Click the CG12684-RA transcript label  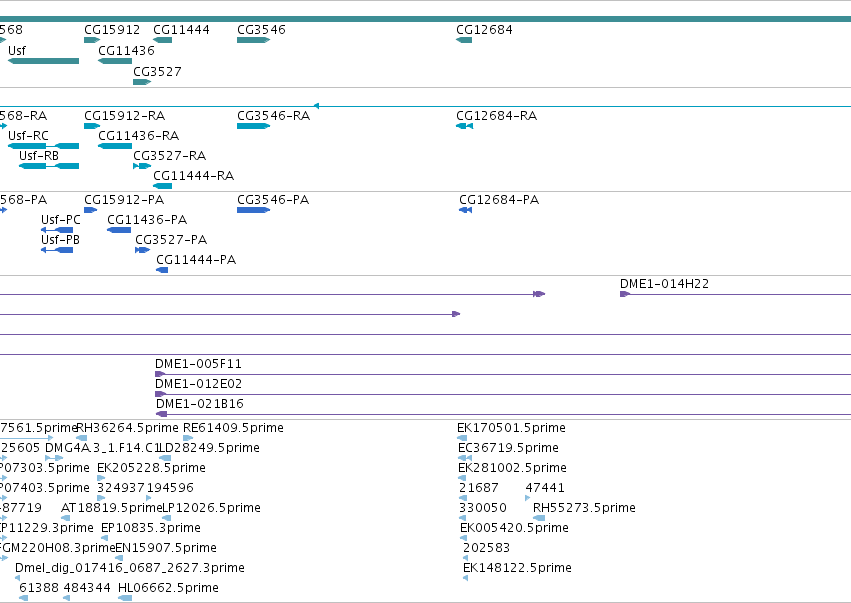[497, 116]
